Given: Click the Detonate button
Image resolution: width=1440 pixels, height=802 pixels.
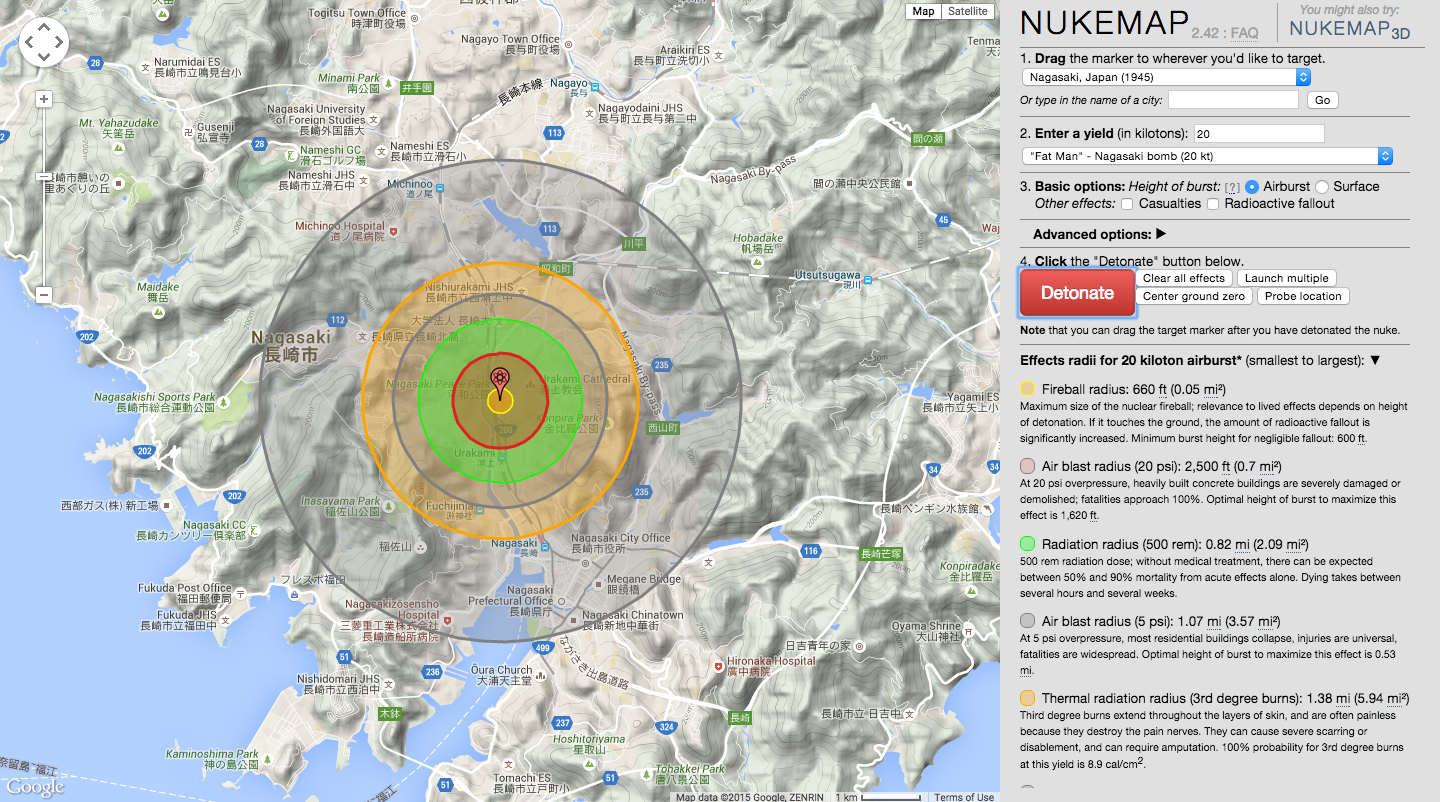Looking at the screenshot, I should [1077, 292].
